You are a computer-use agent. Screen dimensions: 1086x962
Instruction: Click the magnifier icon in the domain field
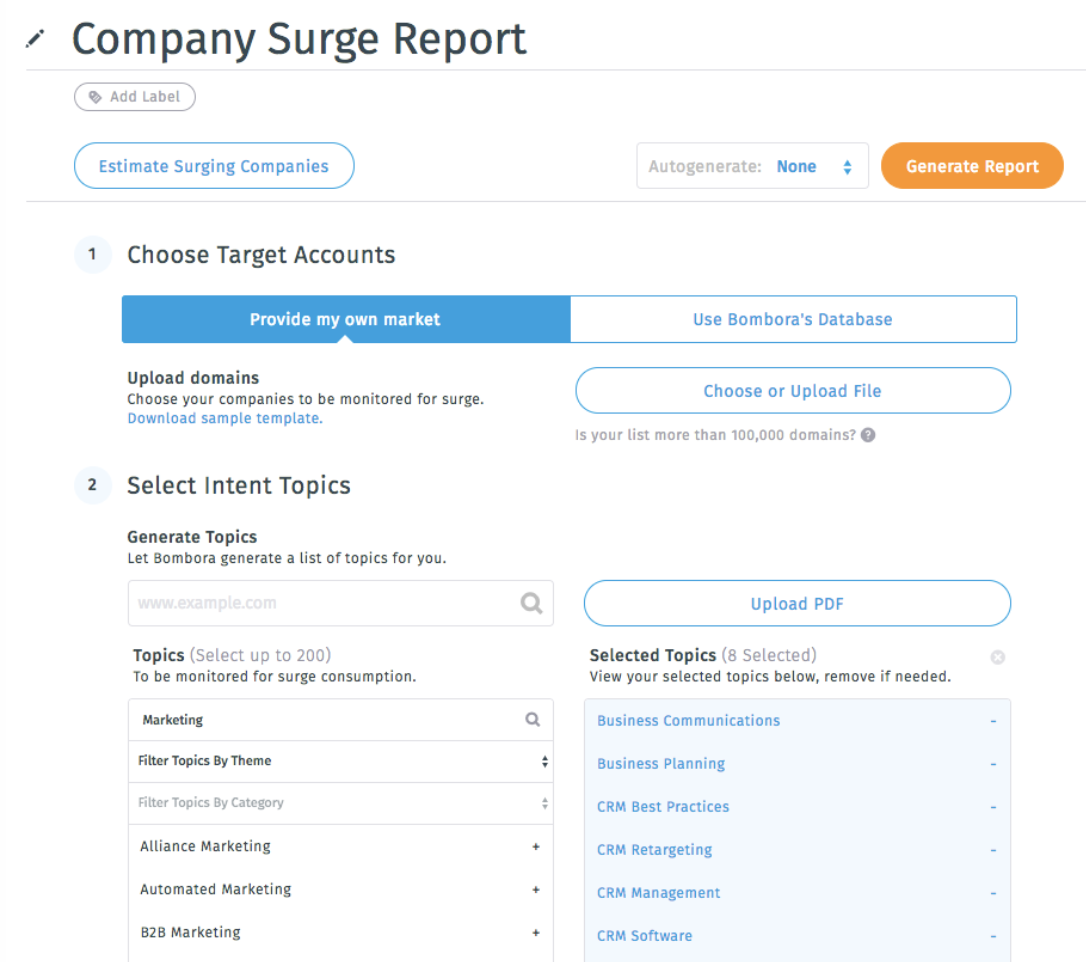531,603
